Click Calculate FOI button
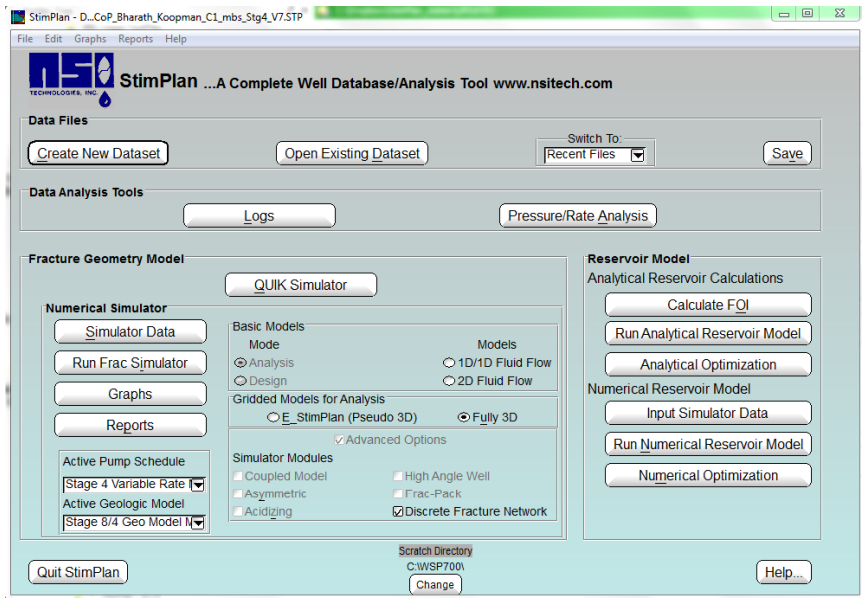 click(x=707, y=305)
